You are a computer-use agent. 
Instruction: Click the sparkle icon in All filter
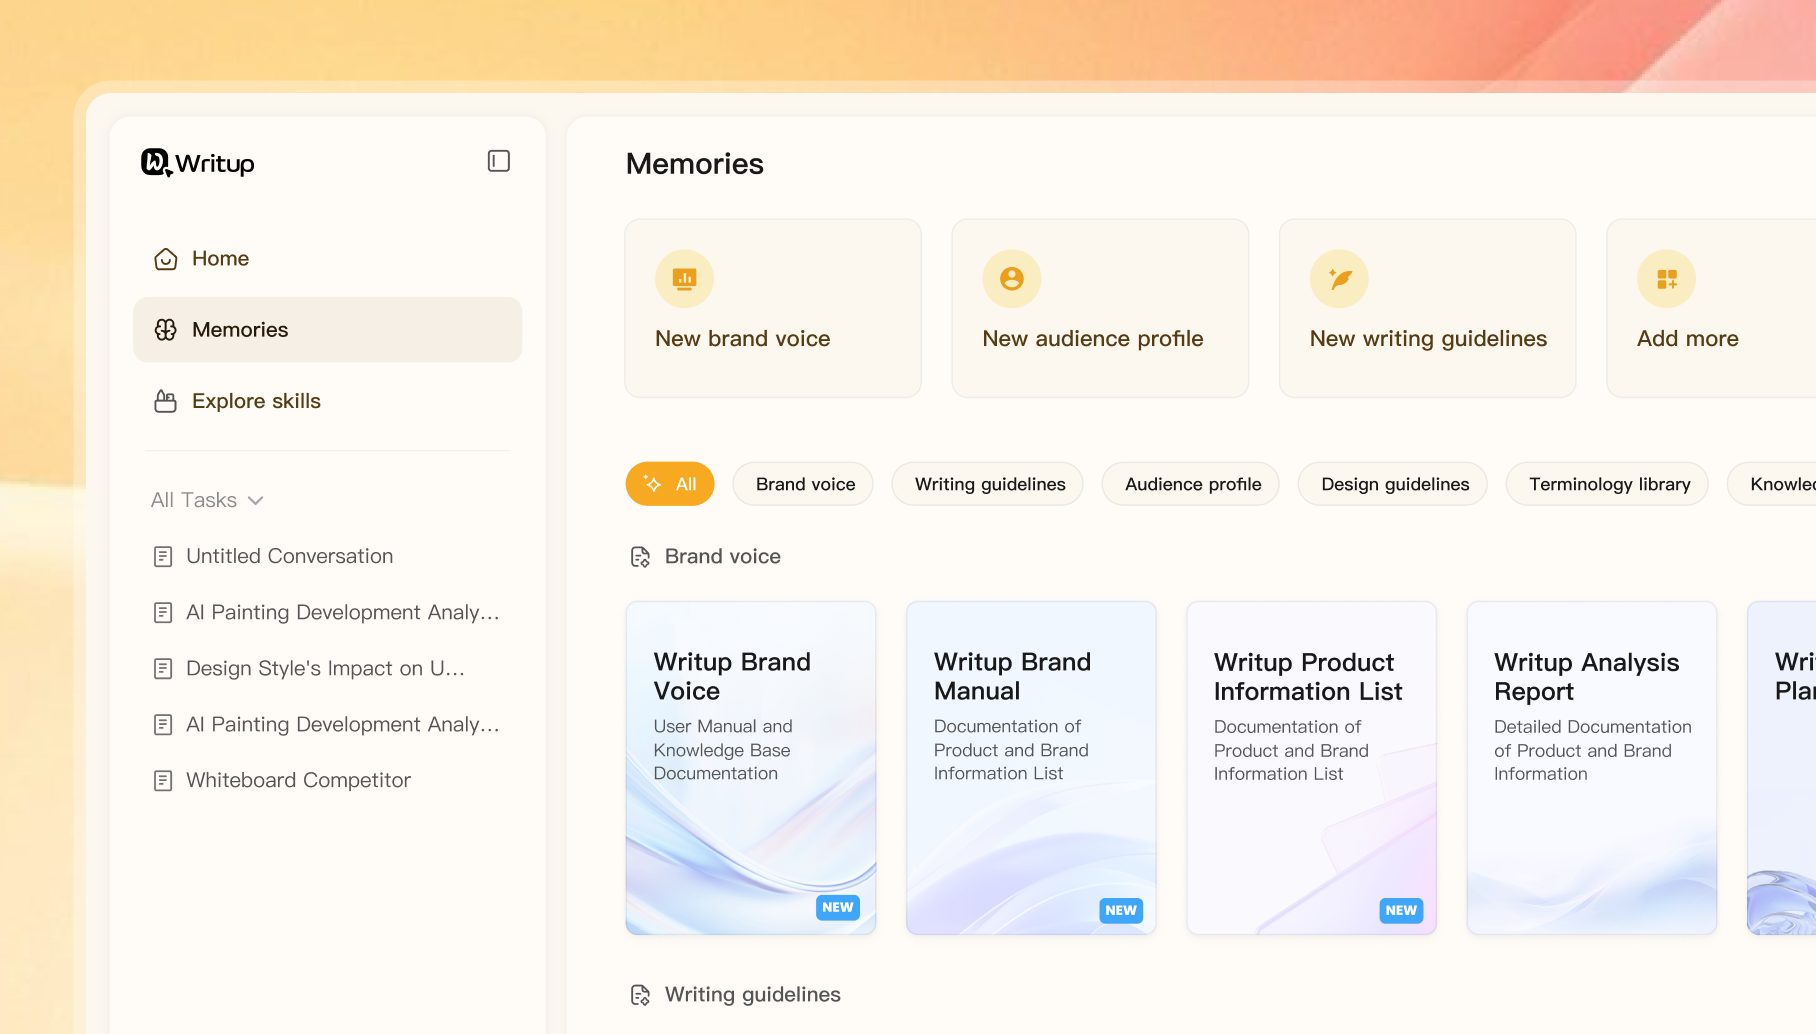653,484
